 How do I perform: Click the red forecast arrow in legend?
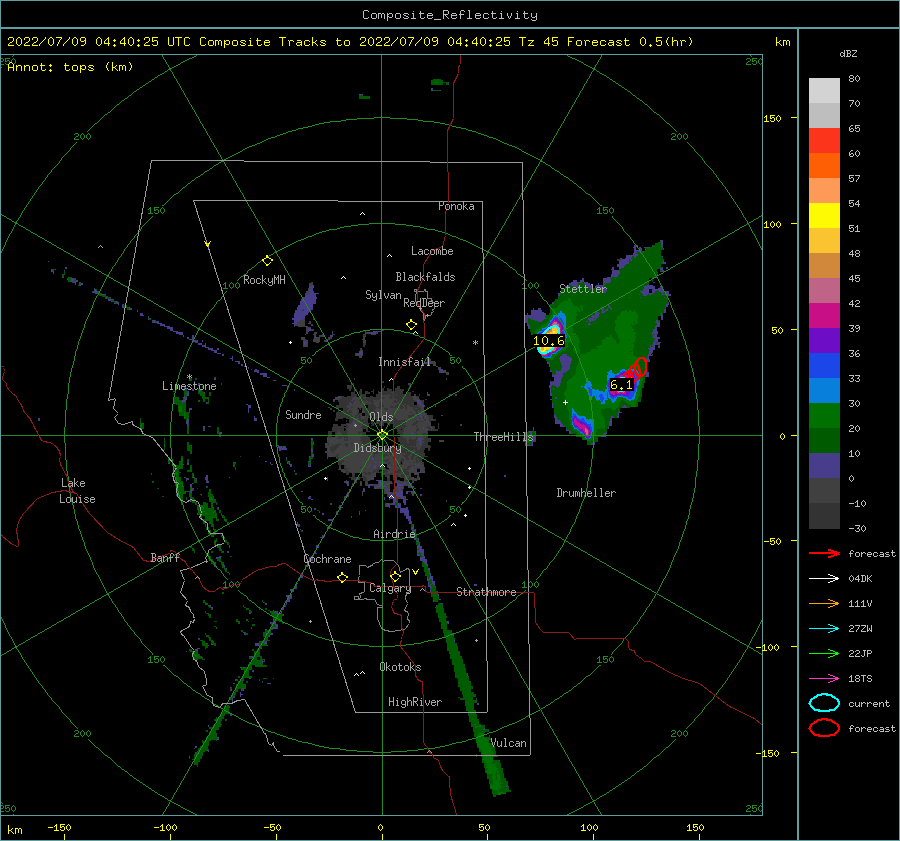pos(824,553)
